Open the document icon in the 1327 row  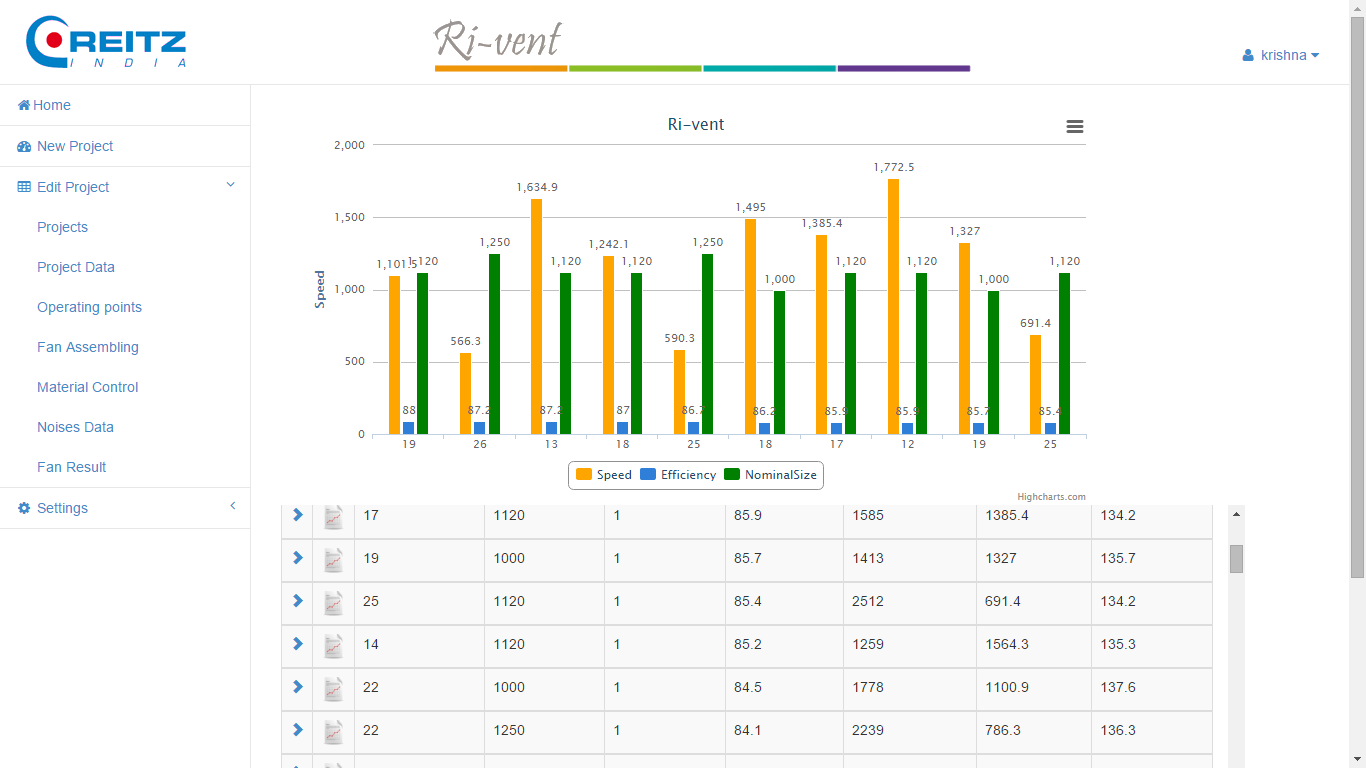click(x=334, y=560)
